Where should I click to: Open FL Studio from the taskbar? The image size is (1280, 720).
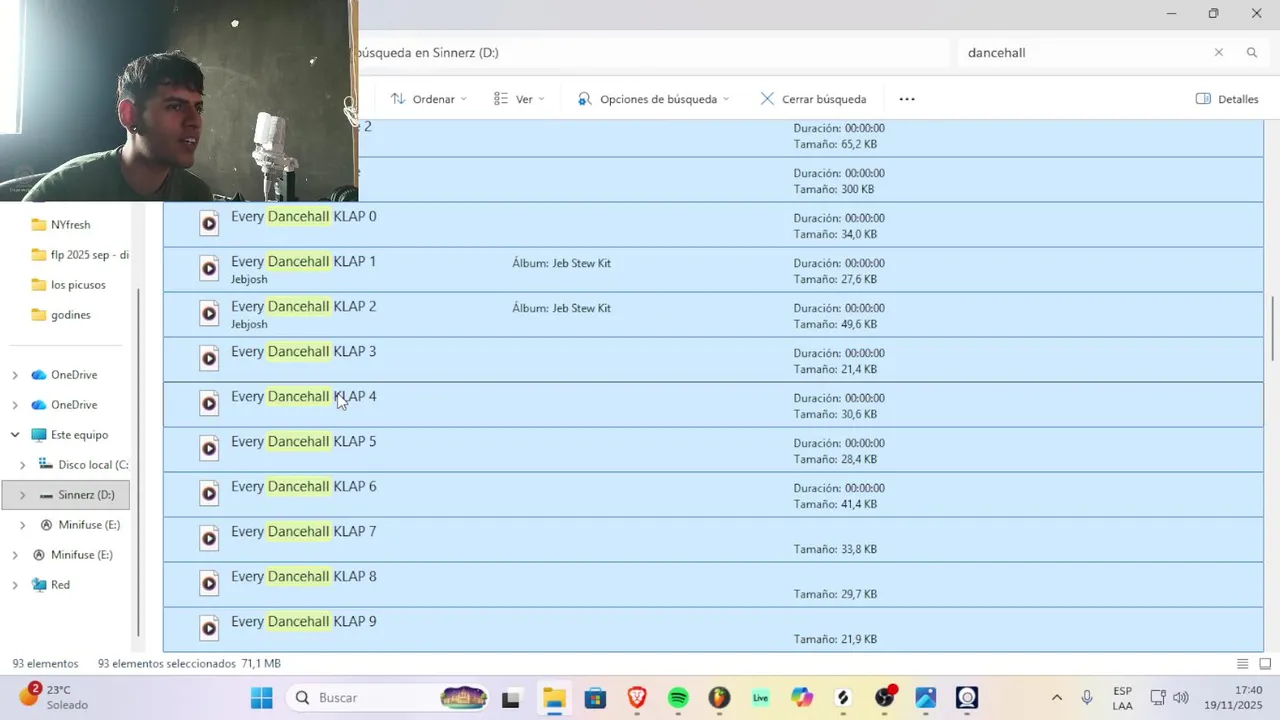click(719, 697)
